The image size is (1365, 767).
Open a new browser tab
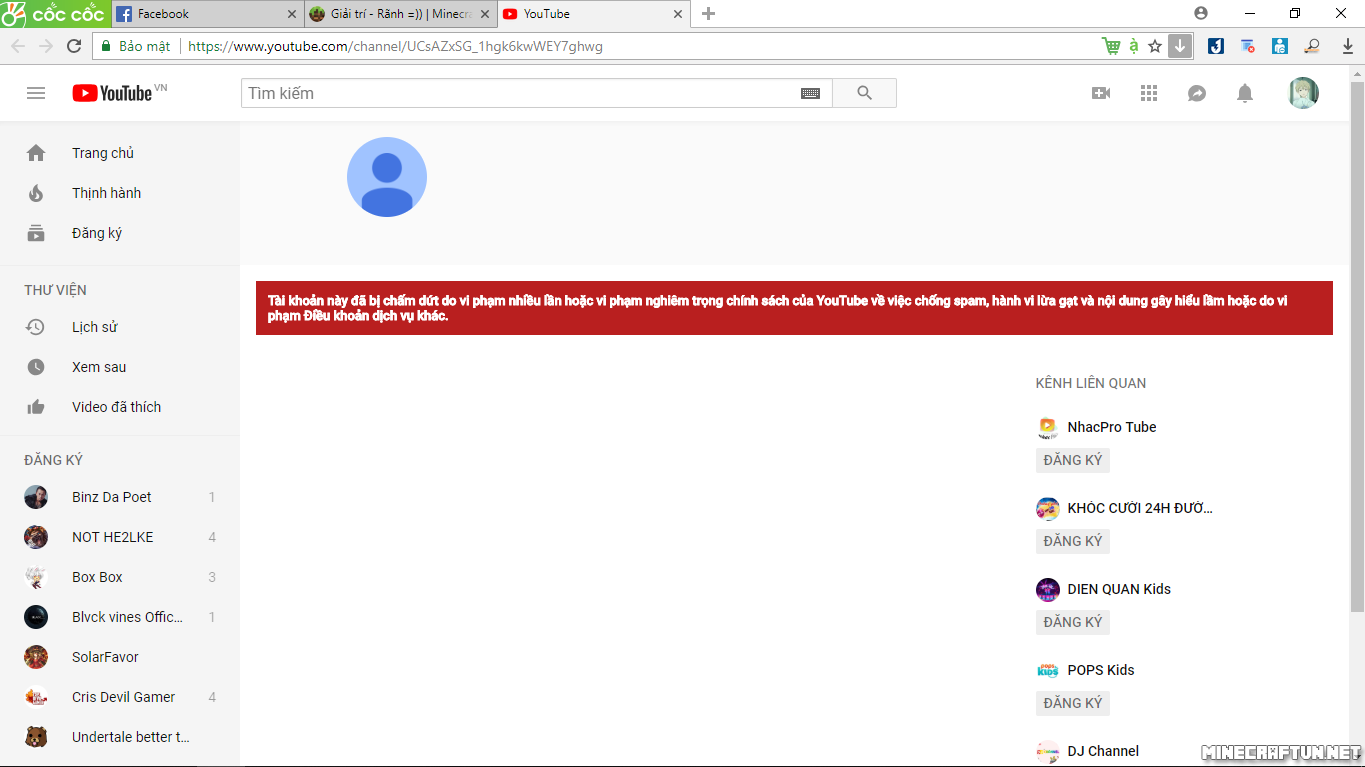709,14
